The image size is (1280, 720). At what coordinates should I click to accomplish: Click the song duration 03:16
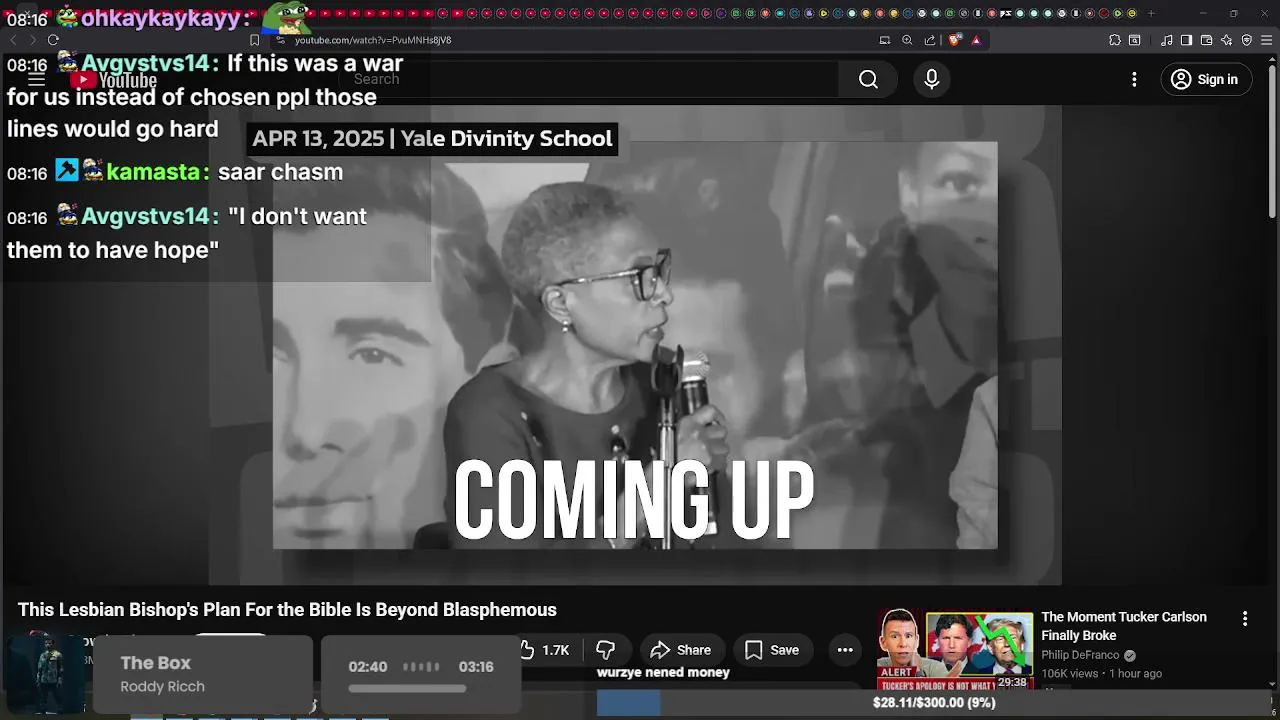click(x=476, y=667)
